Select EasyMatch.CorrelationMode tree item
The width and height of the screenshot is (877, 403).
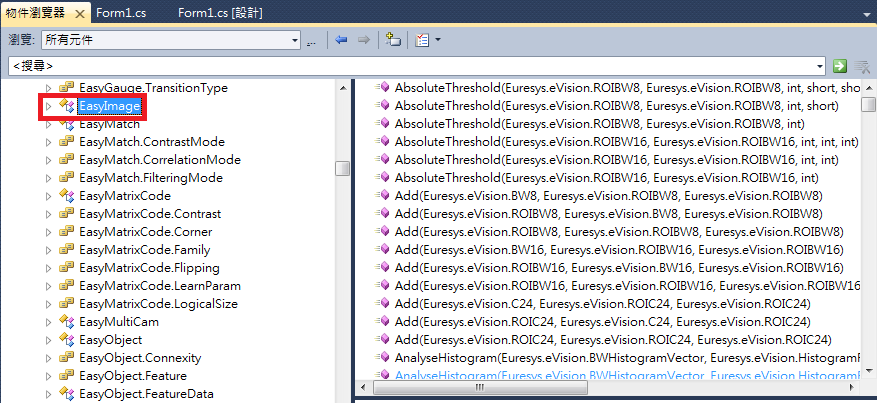point(160,160)
